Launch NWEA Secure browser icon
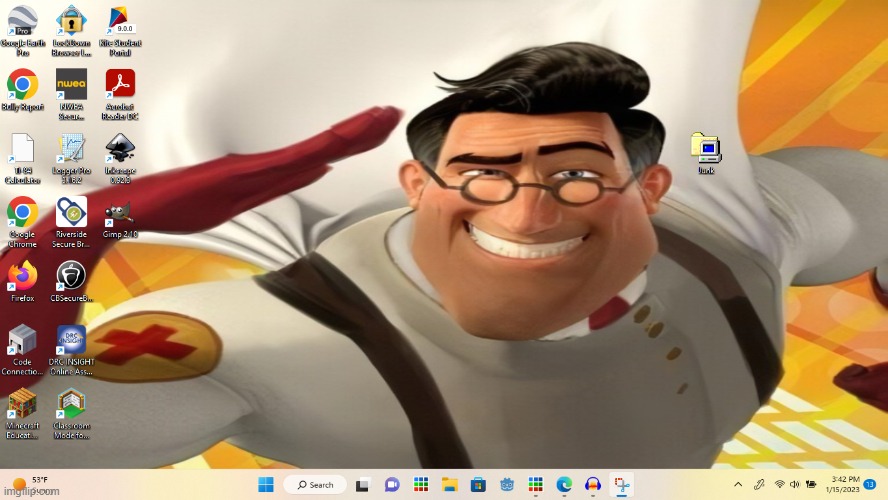The height and width of the screenshot is (500, 888). (x=71, y=94)
